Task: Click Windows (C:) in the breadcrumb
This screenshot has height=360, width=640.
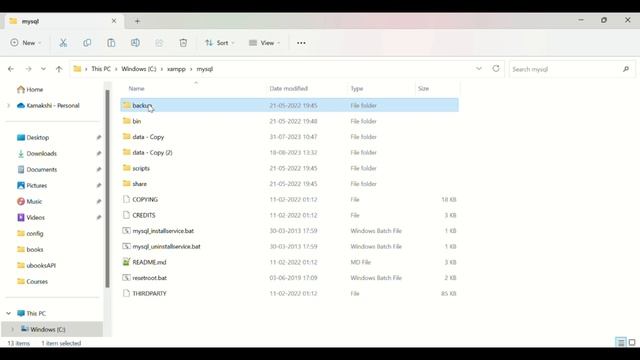Action: (139, 69)
